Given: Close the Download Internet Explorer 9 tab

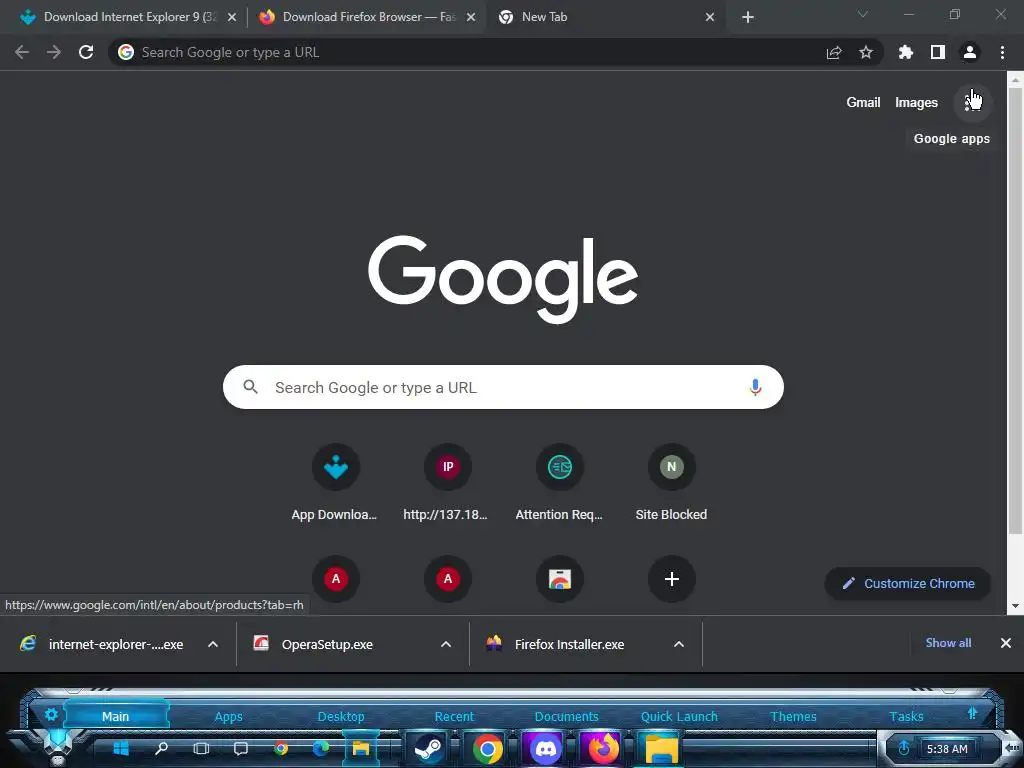Looking at the screenshot, I should (x=232, y=18).
